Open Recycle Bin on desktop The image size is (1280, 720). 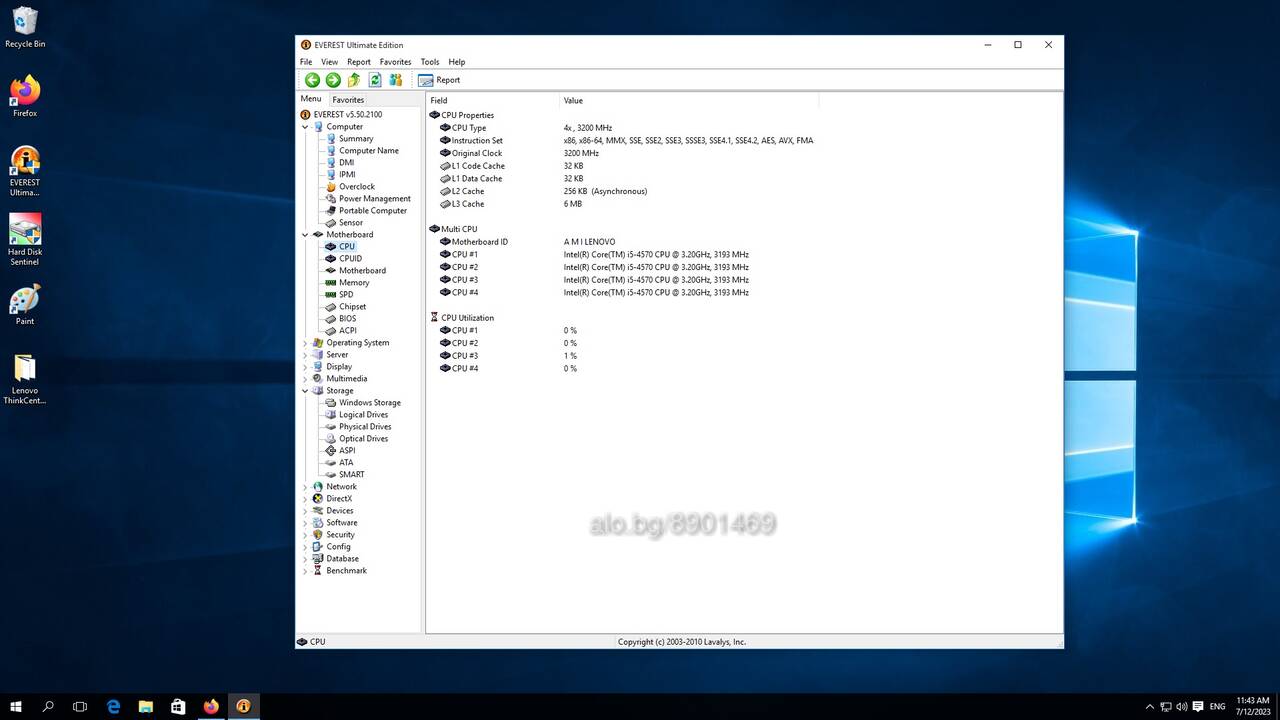(25, 27)
